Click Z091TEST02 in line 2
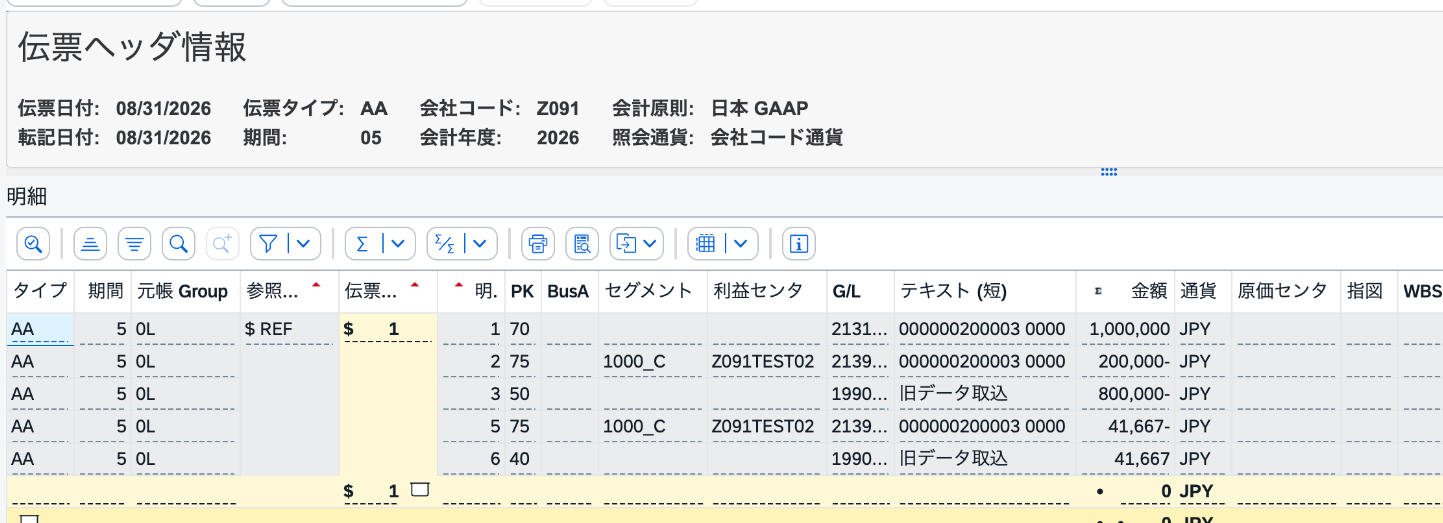Viewport: 1443px width, 523px height. (767, 361)
